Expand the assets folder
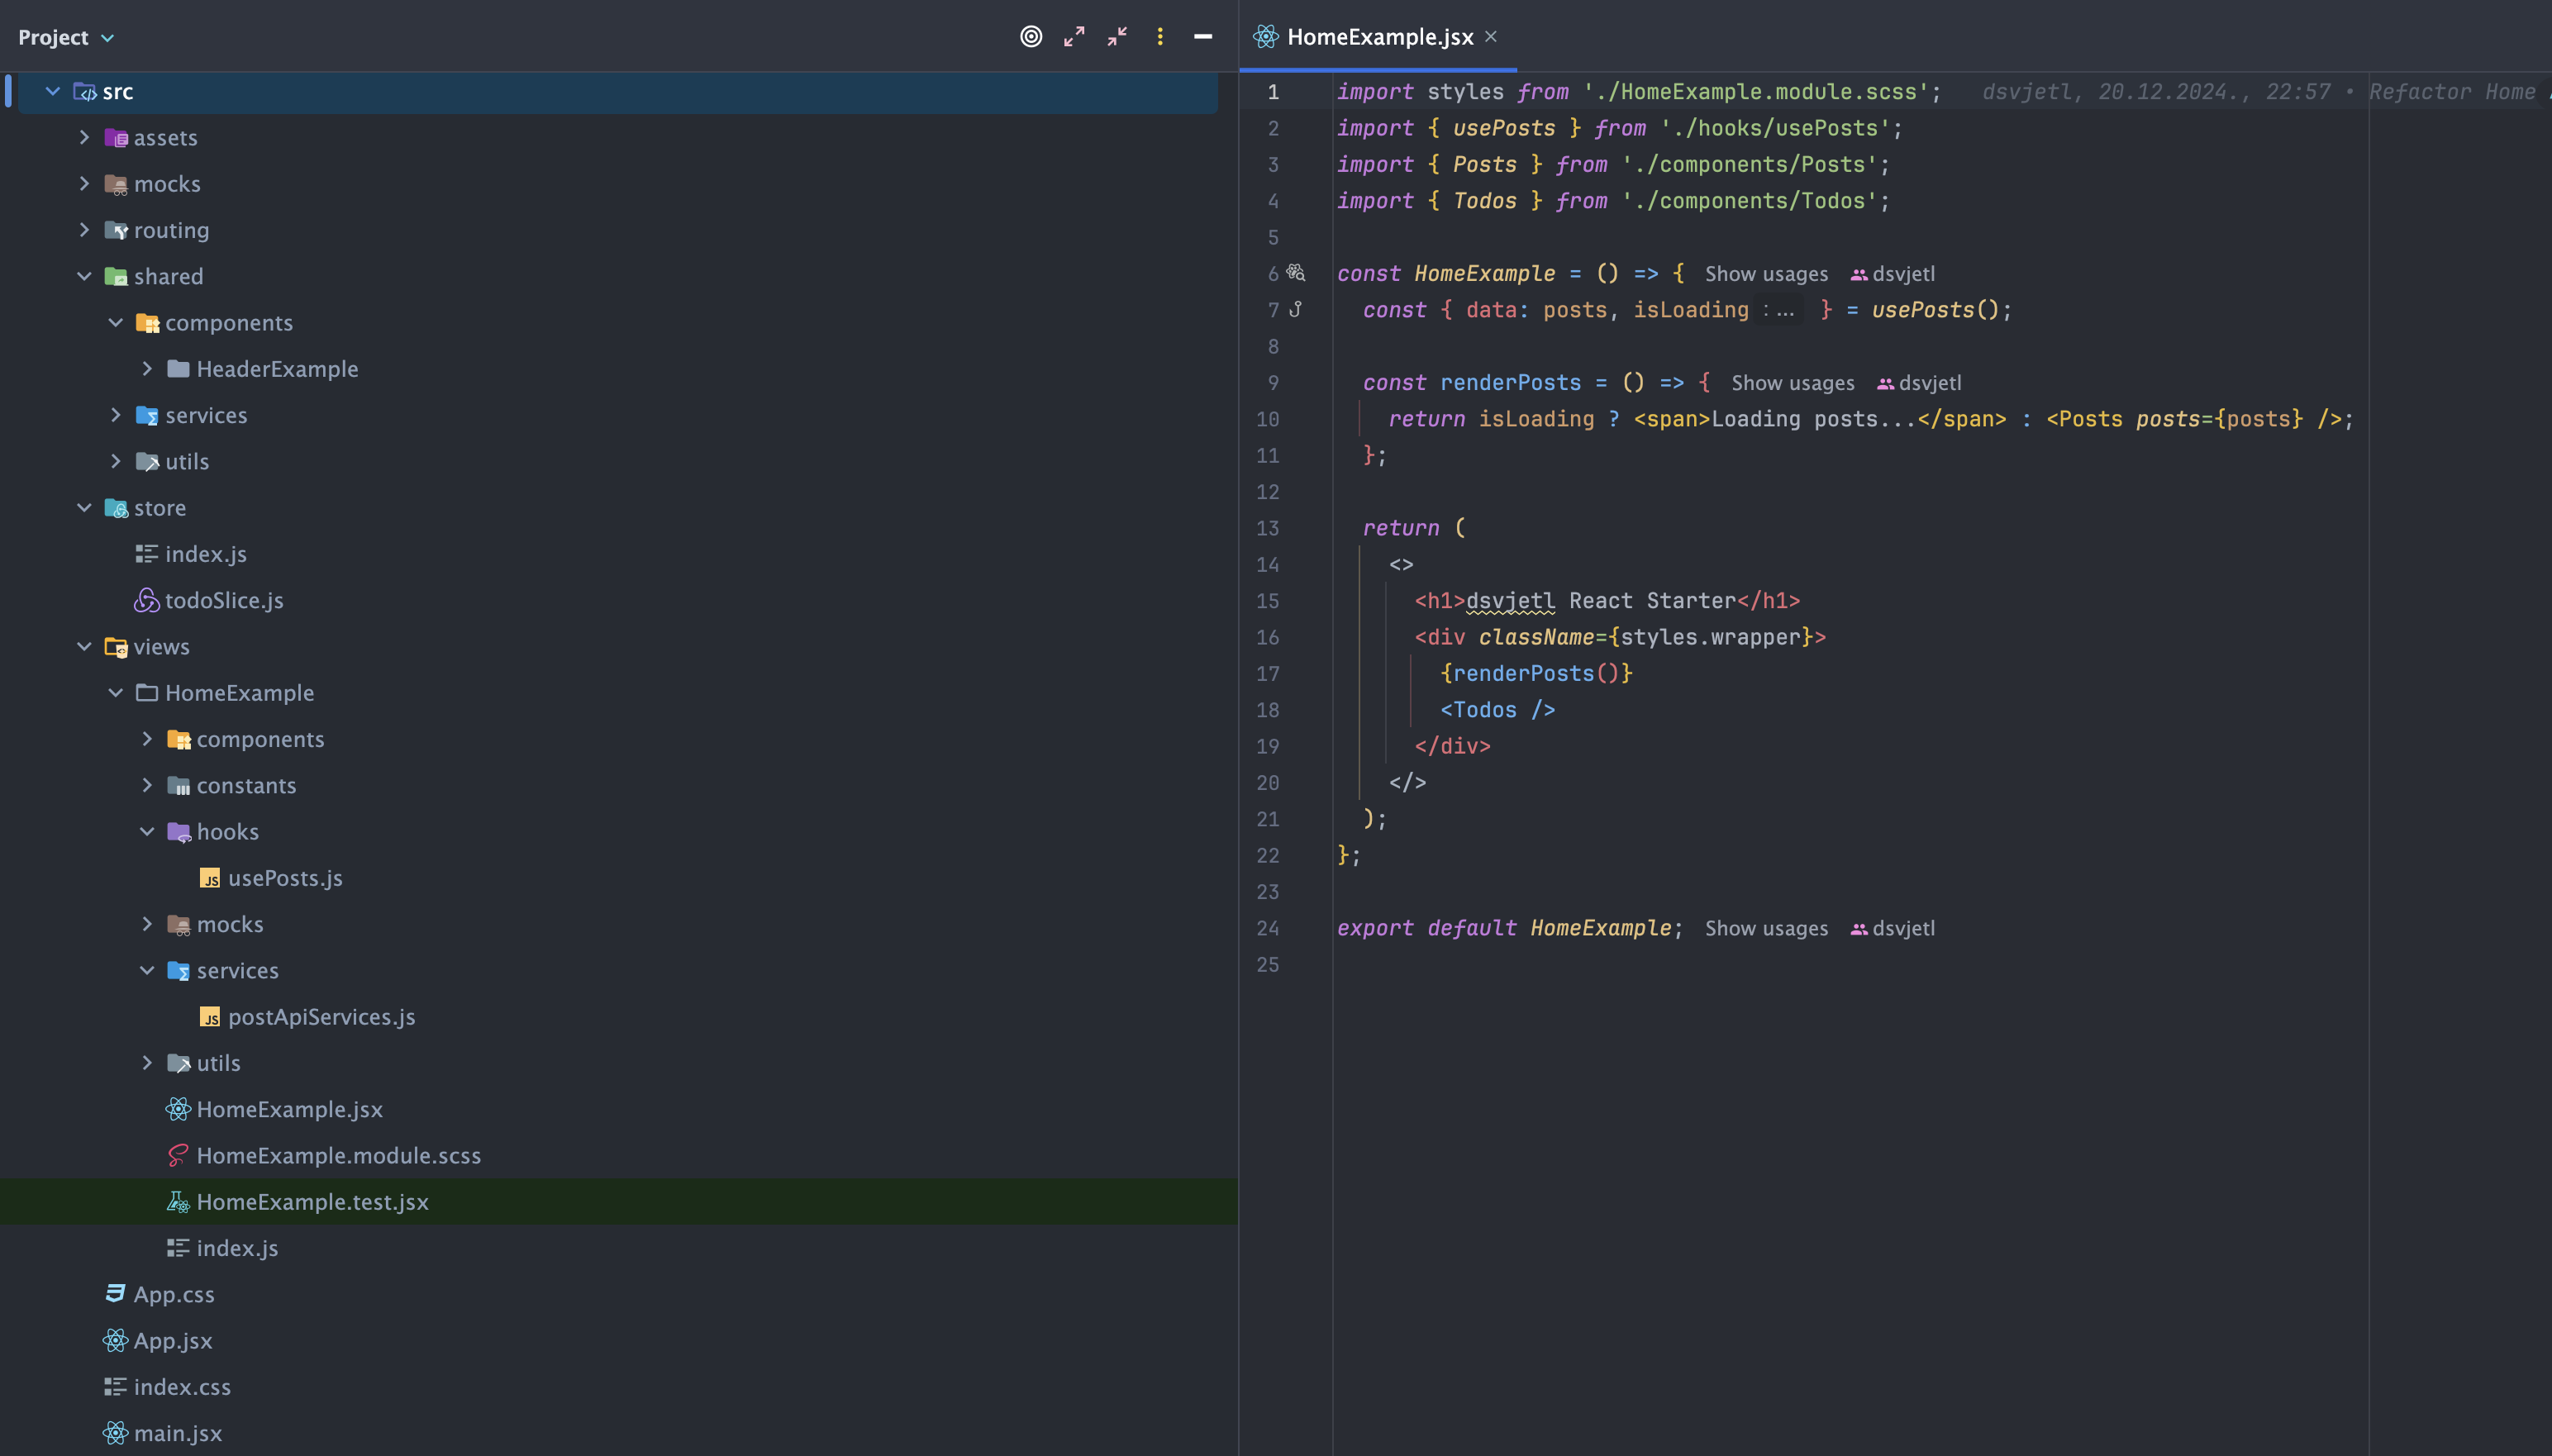This screenshot has height=1456, width=2552. click(84, 137)
